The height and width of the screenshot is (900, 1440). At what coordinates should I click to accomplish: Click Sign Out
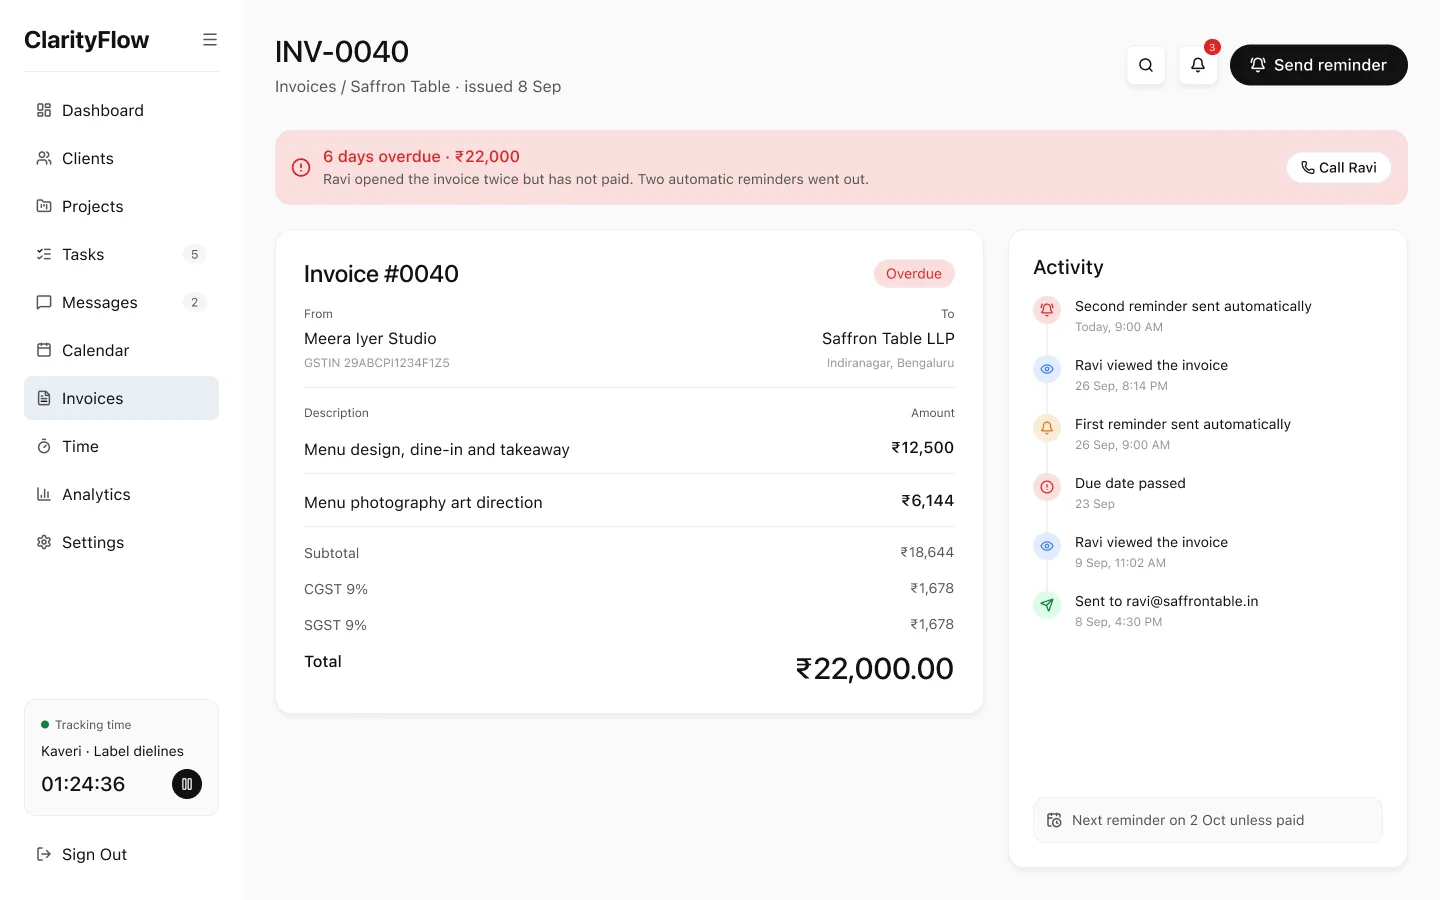(x=121, y=854)
